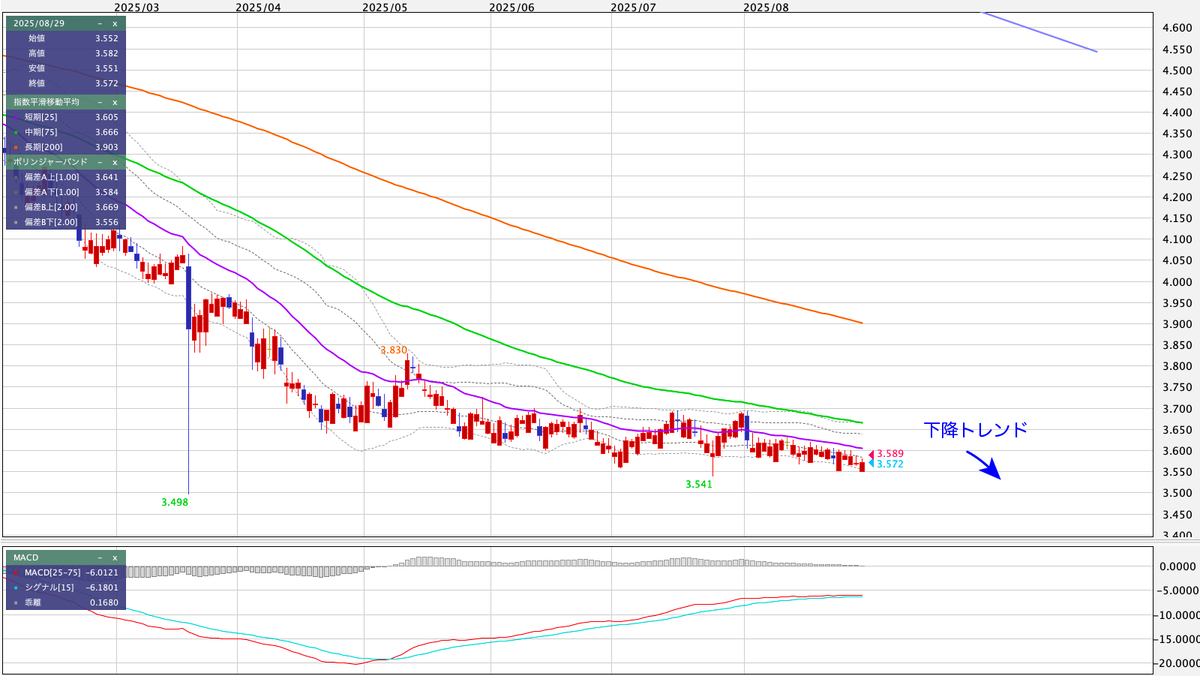Toggle the green 中期[75] moving average marker

[16, 132]
